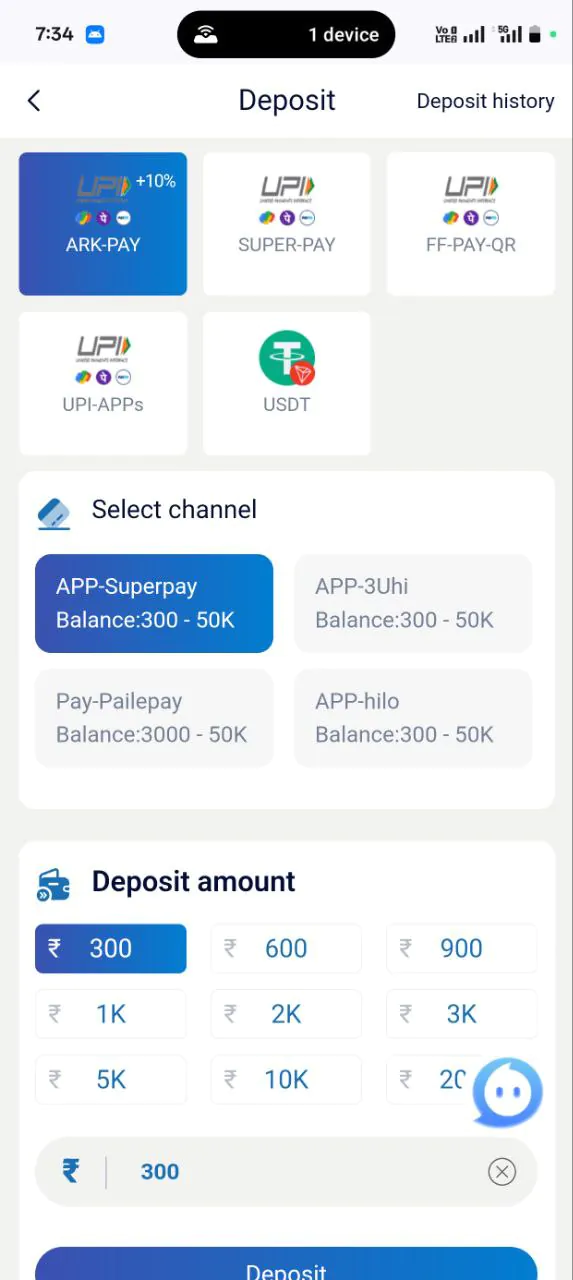Select the 3K amount preset
Viewport: 573px width, 1280px height.
tap(462, 1014)
